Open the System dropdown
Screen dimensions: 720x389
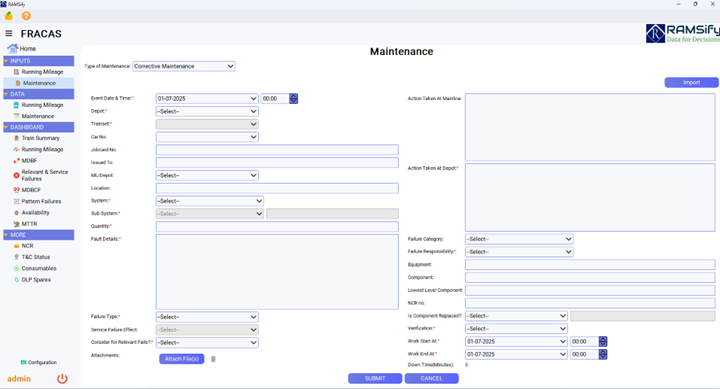click(x=210, y=201)
